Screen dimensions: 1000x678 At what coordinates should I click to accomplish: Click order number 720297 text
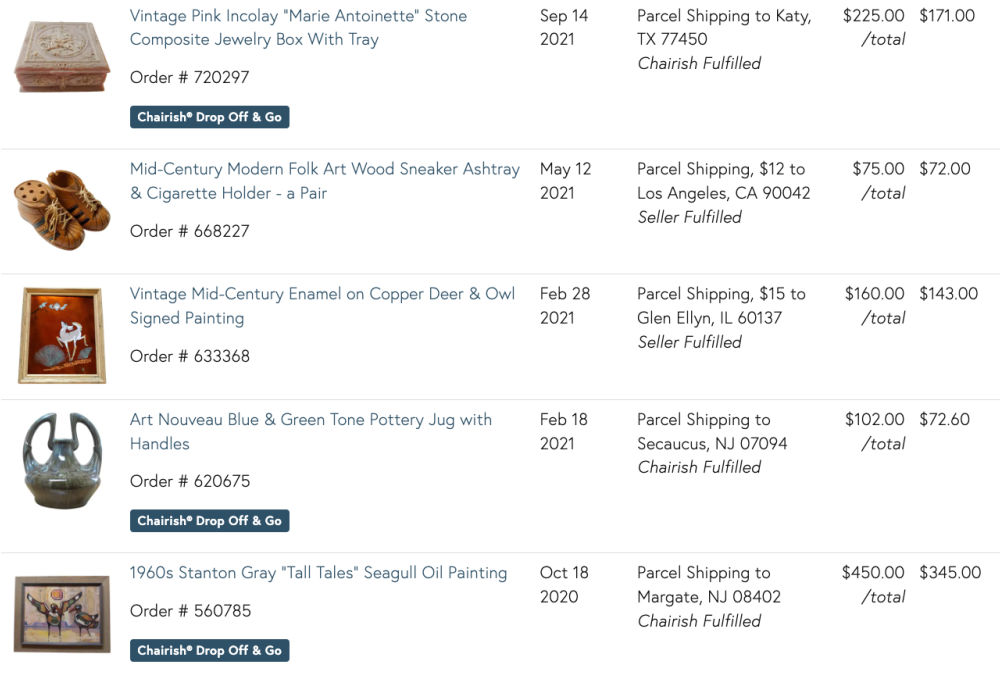coord(190,77)
